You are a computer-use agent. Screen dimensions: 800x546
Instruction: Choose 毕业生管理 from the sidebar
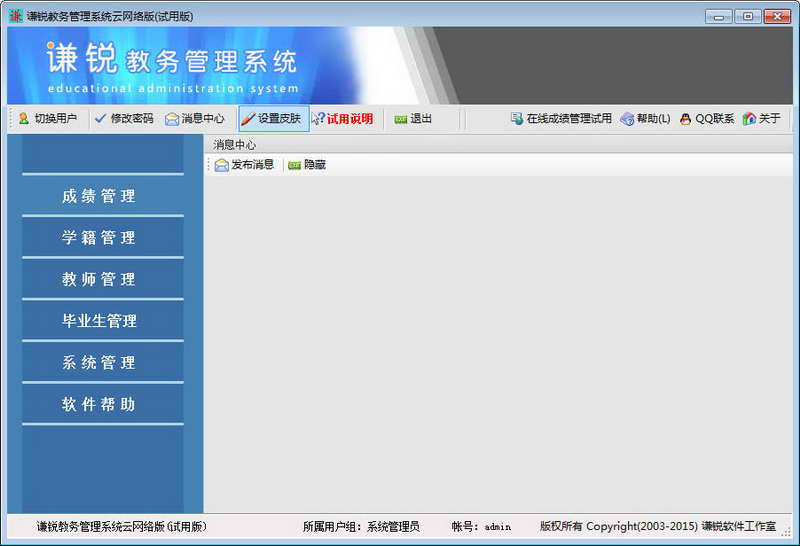click(x=98, y=321)
